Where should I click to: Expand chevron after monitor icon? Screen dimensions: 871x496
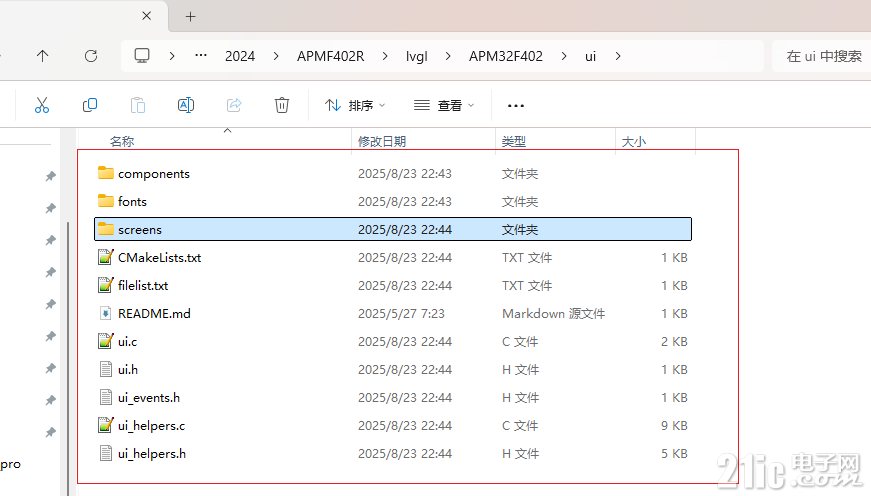(x=172, y=56)
